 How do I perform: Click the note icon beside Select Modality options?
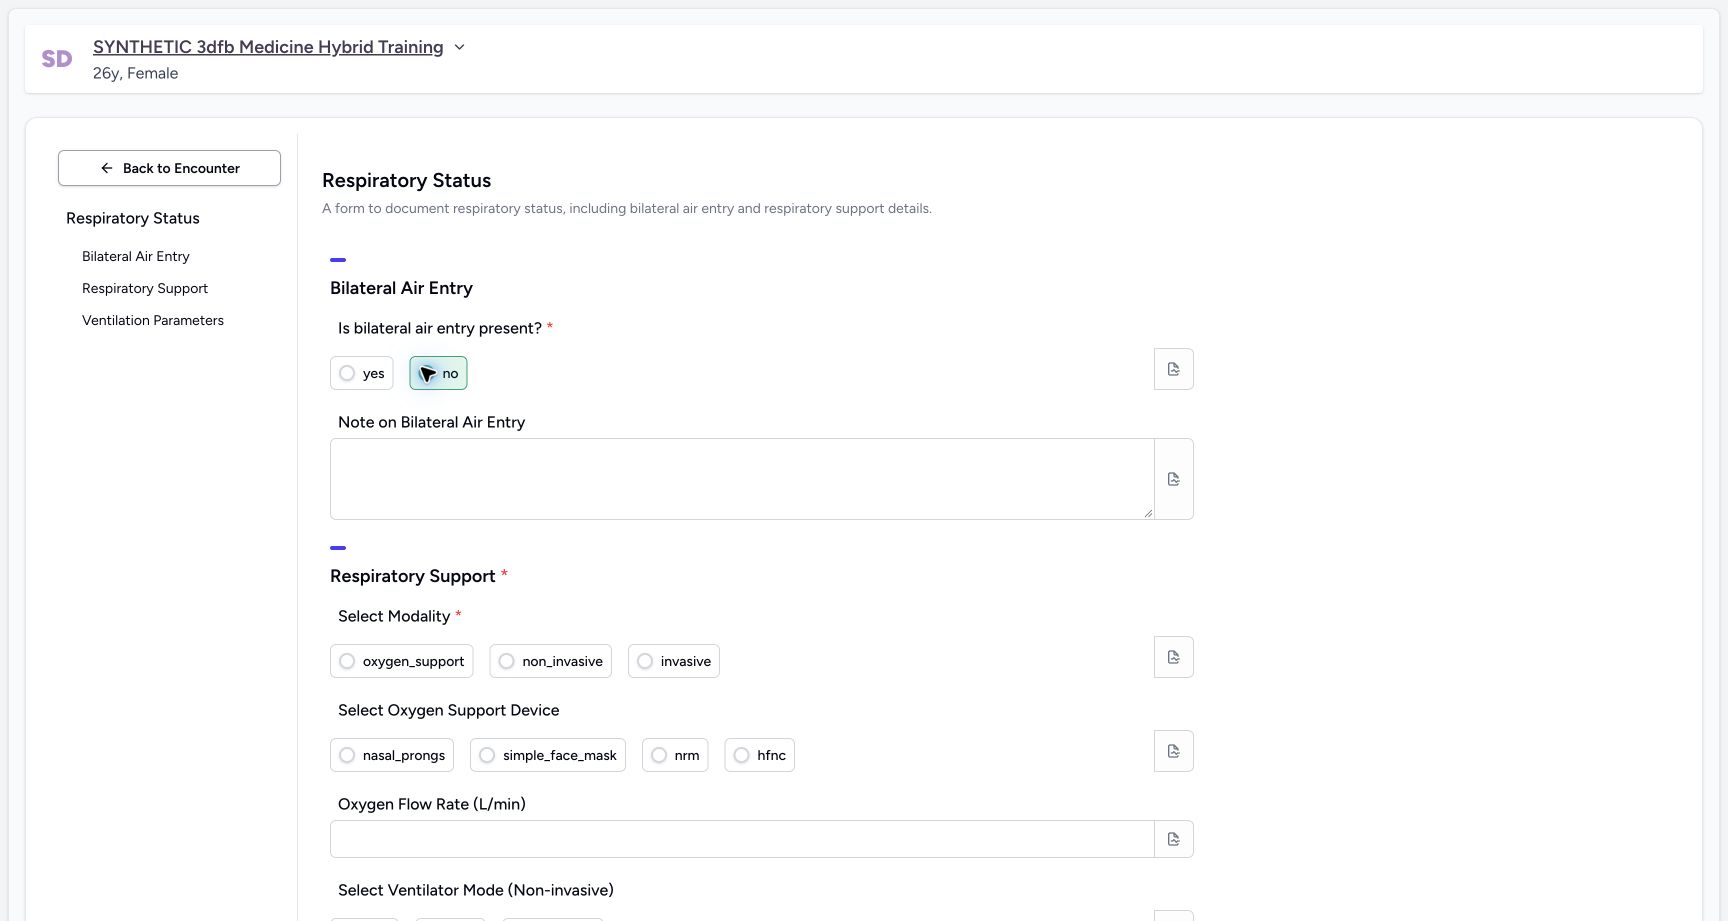click(1173, 657)
